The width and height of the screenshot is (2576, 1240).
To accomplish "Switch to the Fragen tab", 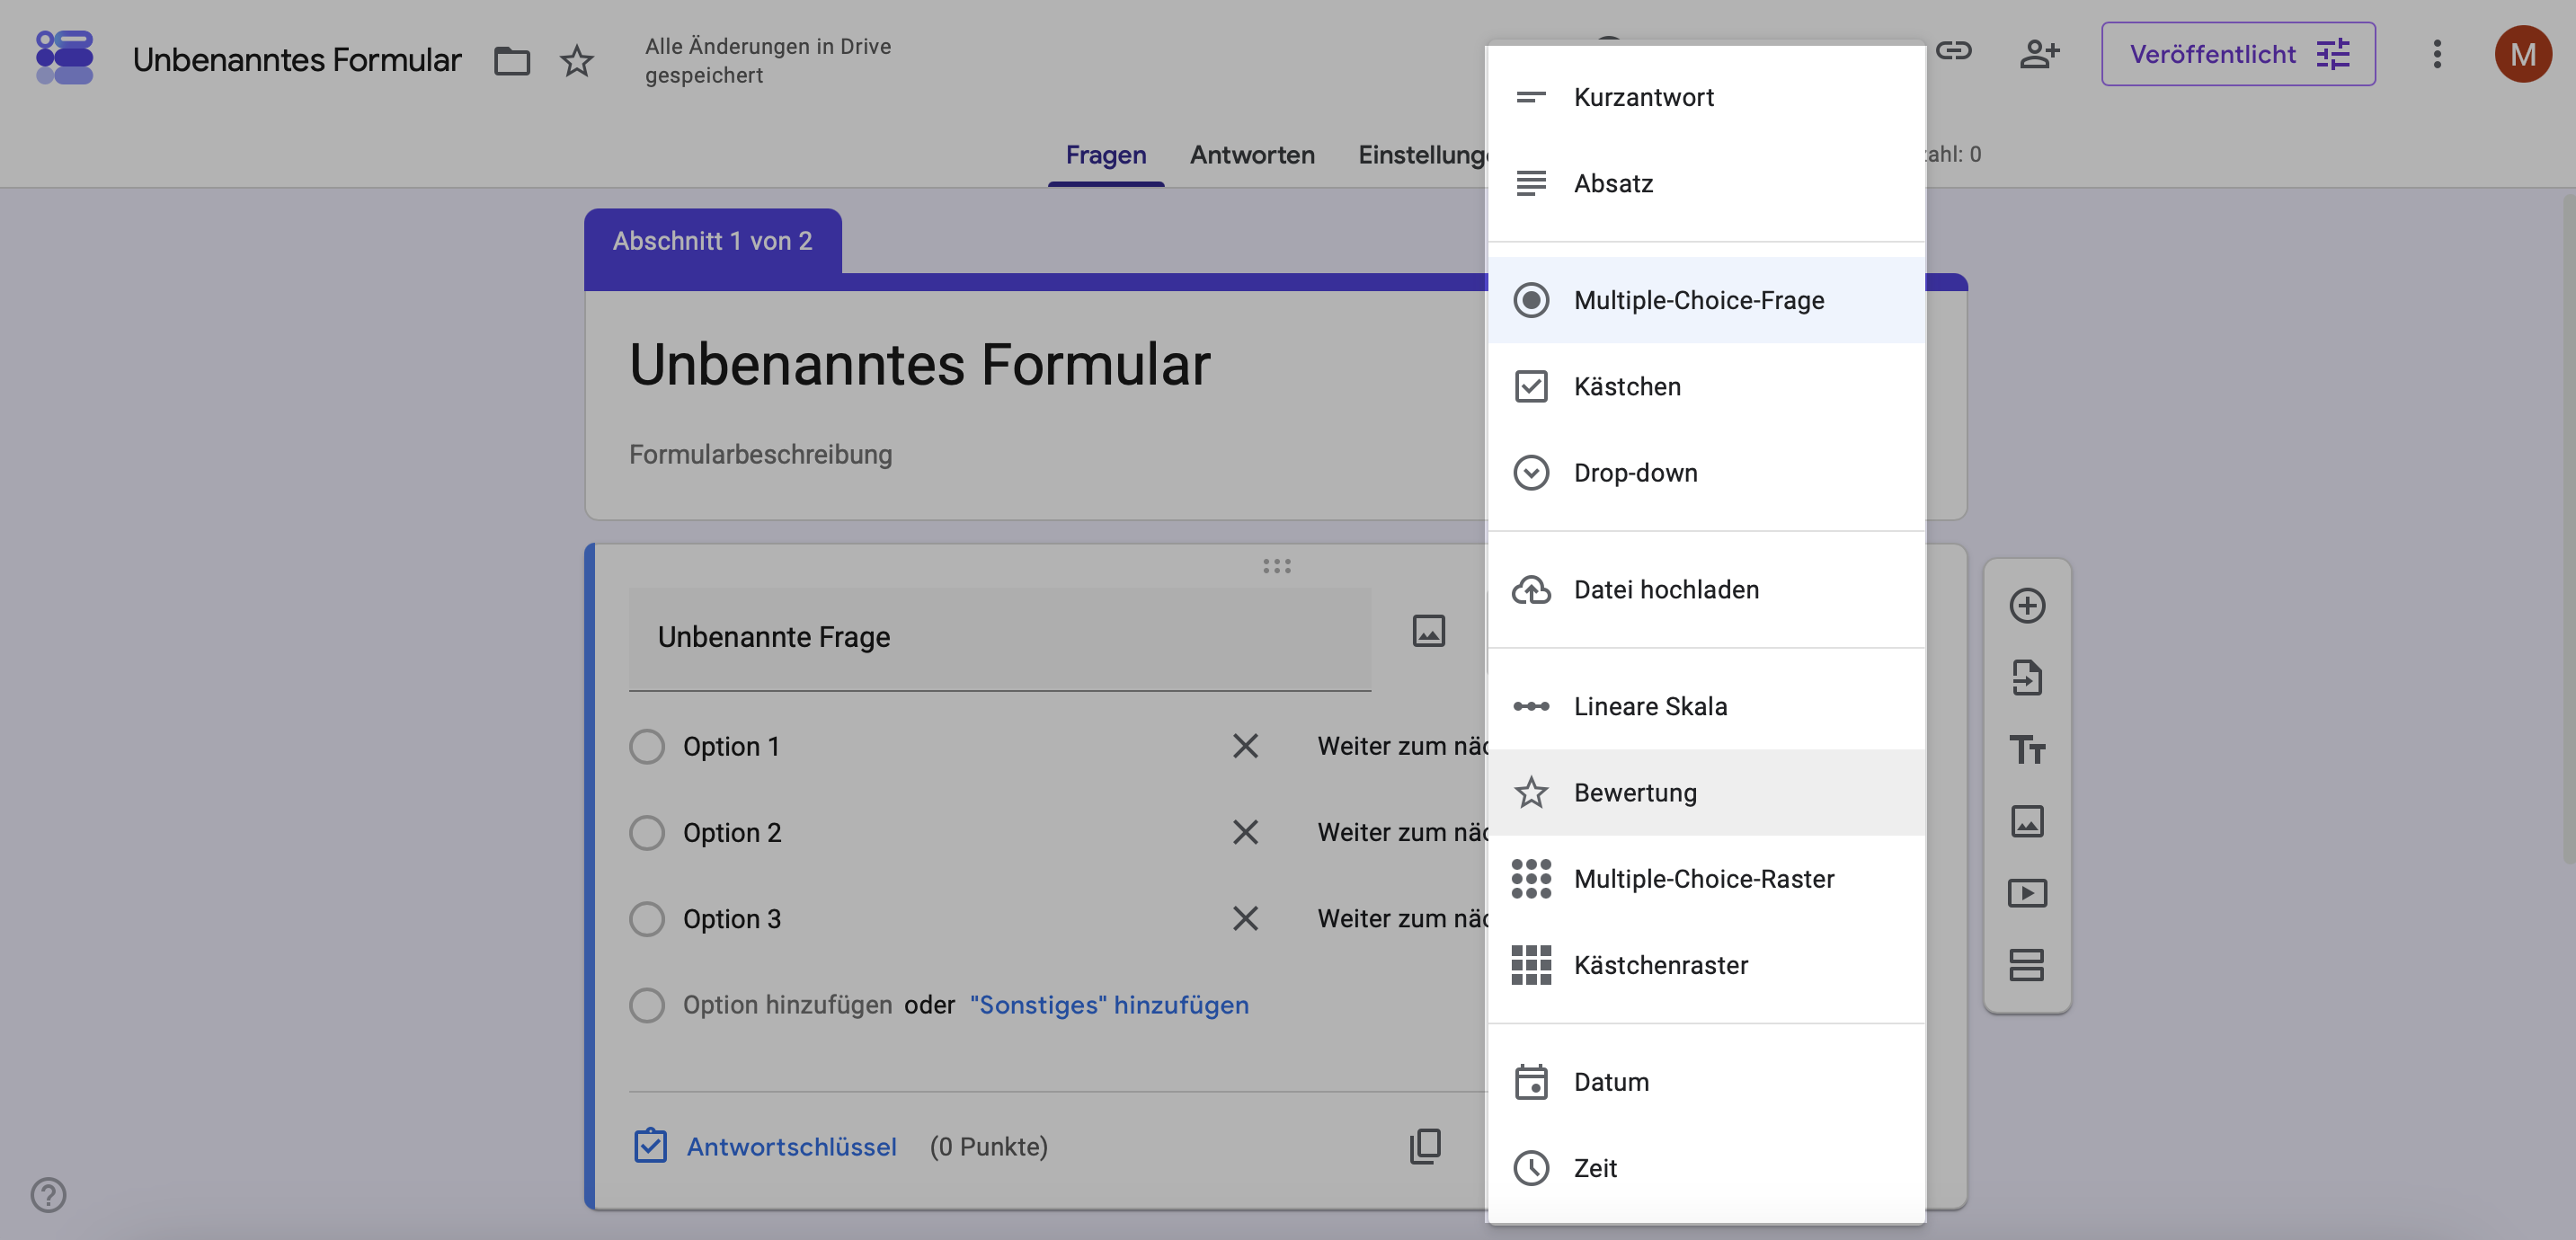I will coord(1106,155).
